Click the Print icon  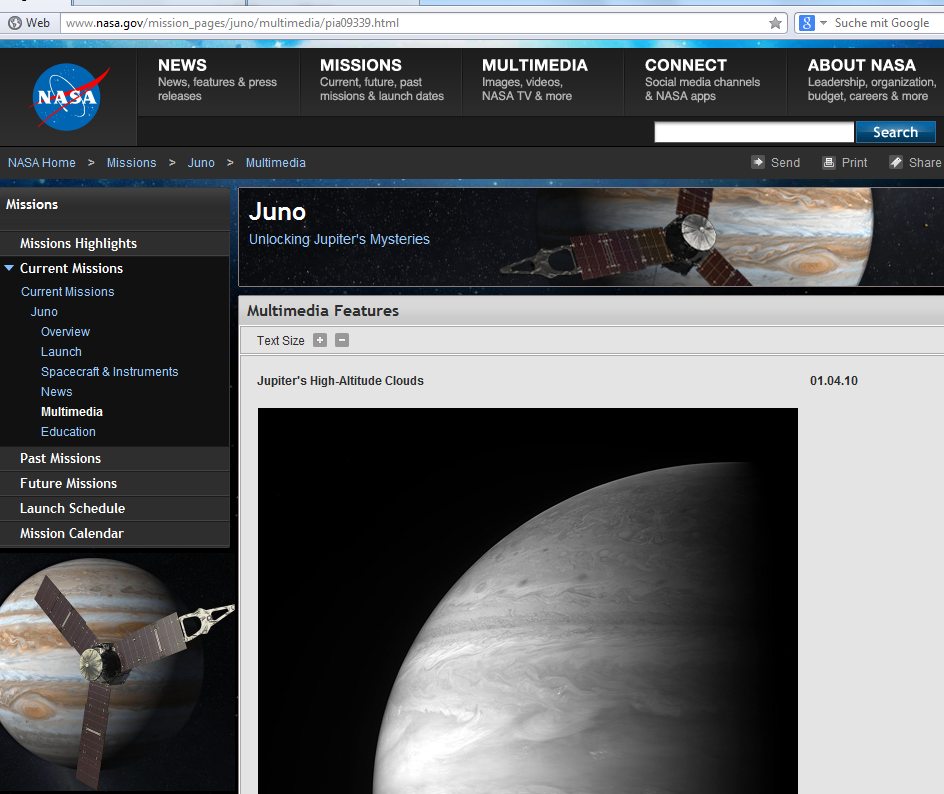point(828,162)
